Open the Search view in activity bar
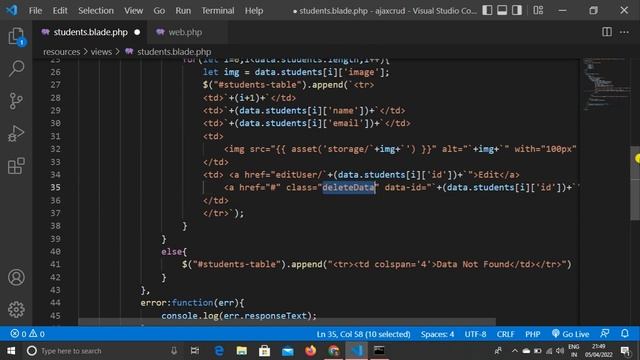This screenshot has height=360, width=640. 16,68
